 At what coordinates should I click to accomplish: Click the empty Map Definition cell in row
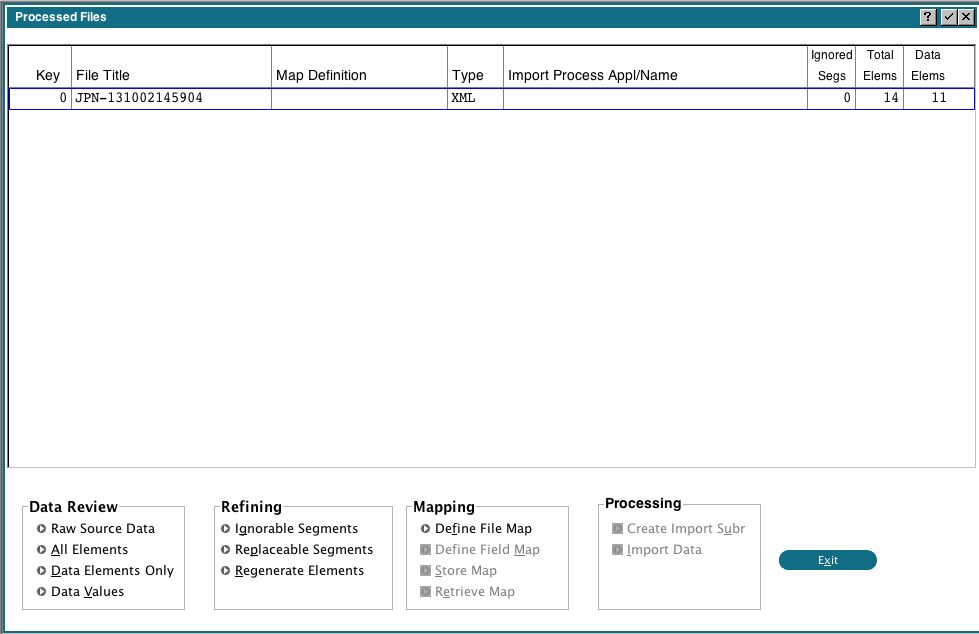359,98
